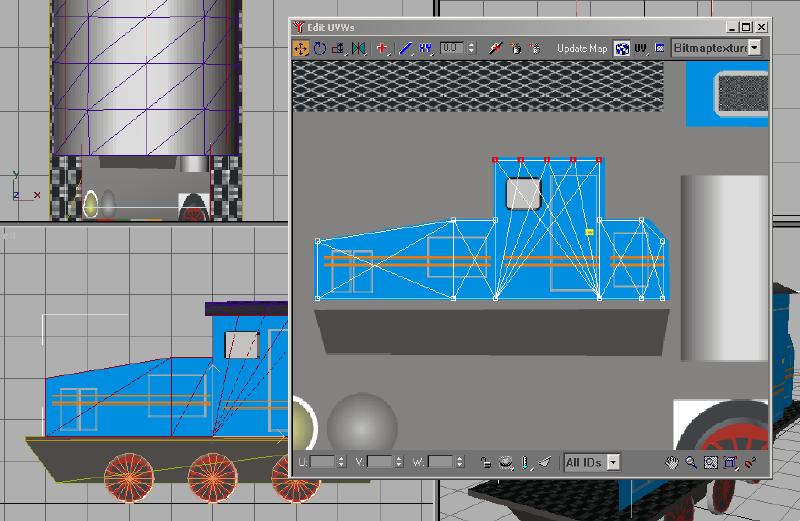This screenshot has height=521, width=800.
Task: Click the yellow headlight in top viewport
Action: click(90, 204)
